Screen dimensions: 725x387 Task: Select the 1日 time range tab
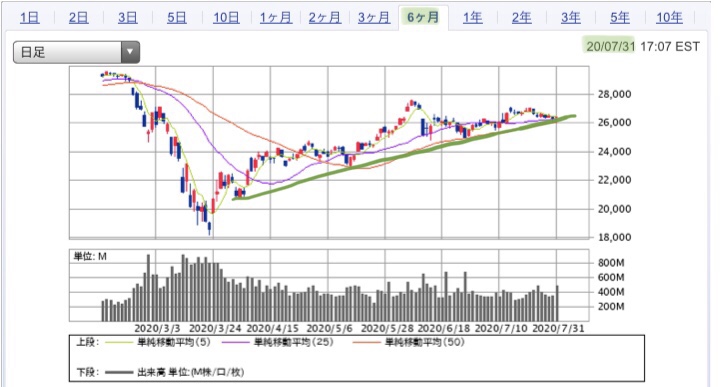click(x=30, y=18)
